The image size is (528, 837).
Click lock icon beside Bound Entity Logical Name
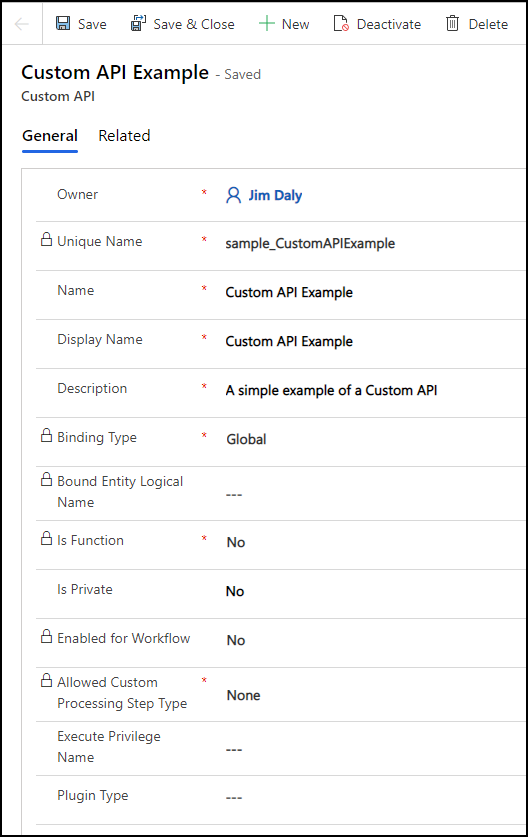click(46, 479)
